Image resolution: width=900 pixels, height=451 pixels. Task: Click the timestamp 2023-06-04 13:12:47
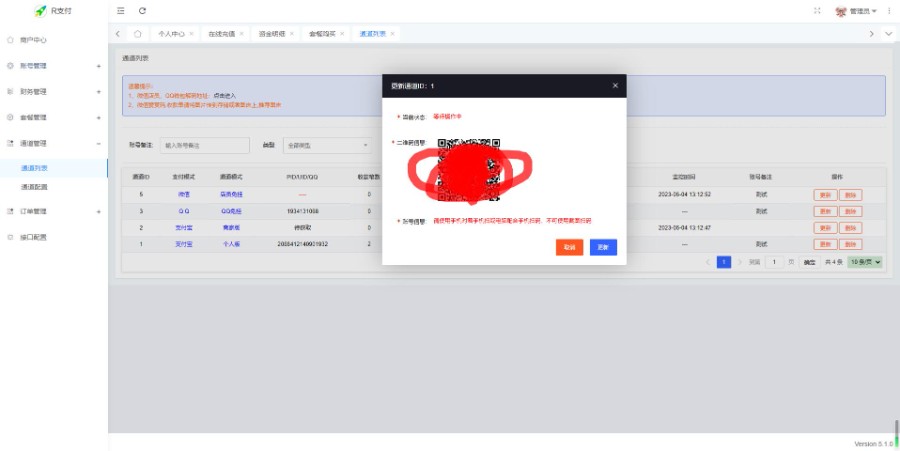(685, 228)
